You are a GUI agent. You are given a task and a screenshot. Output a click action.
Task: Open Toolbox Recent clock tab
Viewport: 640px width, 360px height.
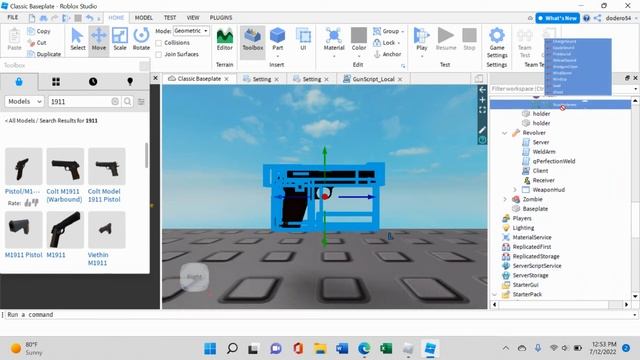[93, 82]
